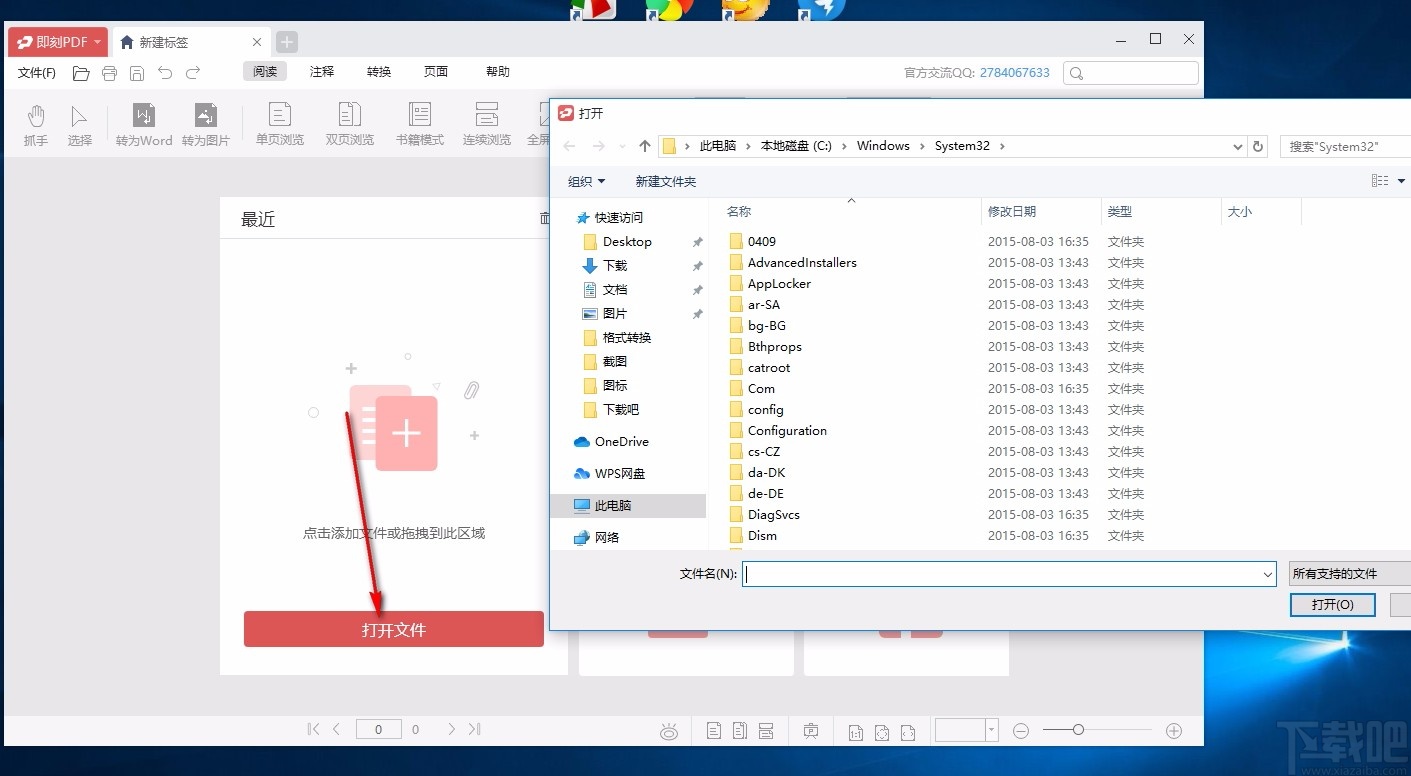Open the 组织 dropdown in the dialog
The image size is (1411, 776).
586,181
